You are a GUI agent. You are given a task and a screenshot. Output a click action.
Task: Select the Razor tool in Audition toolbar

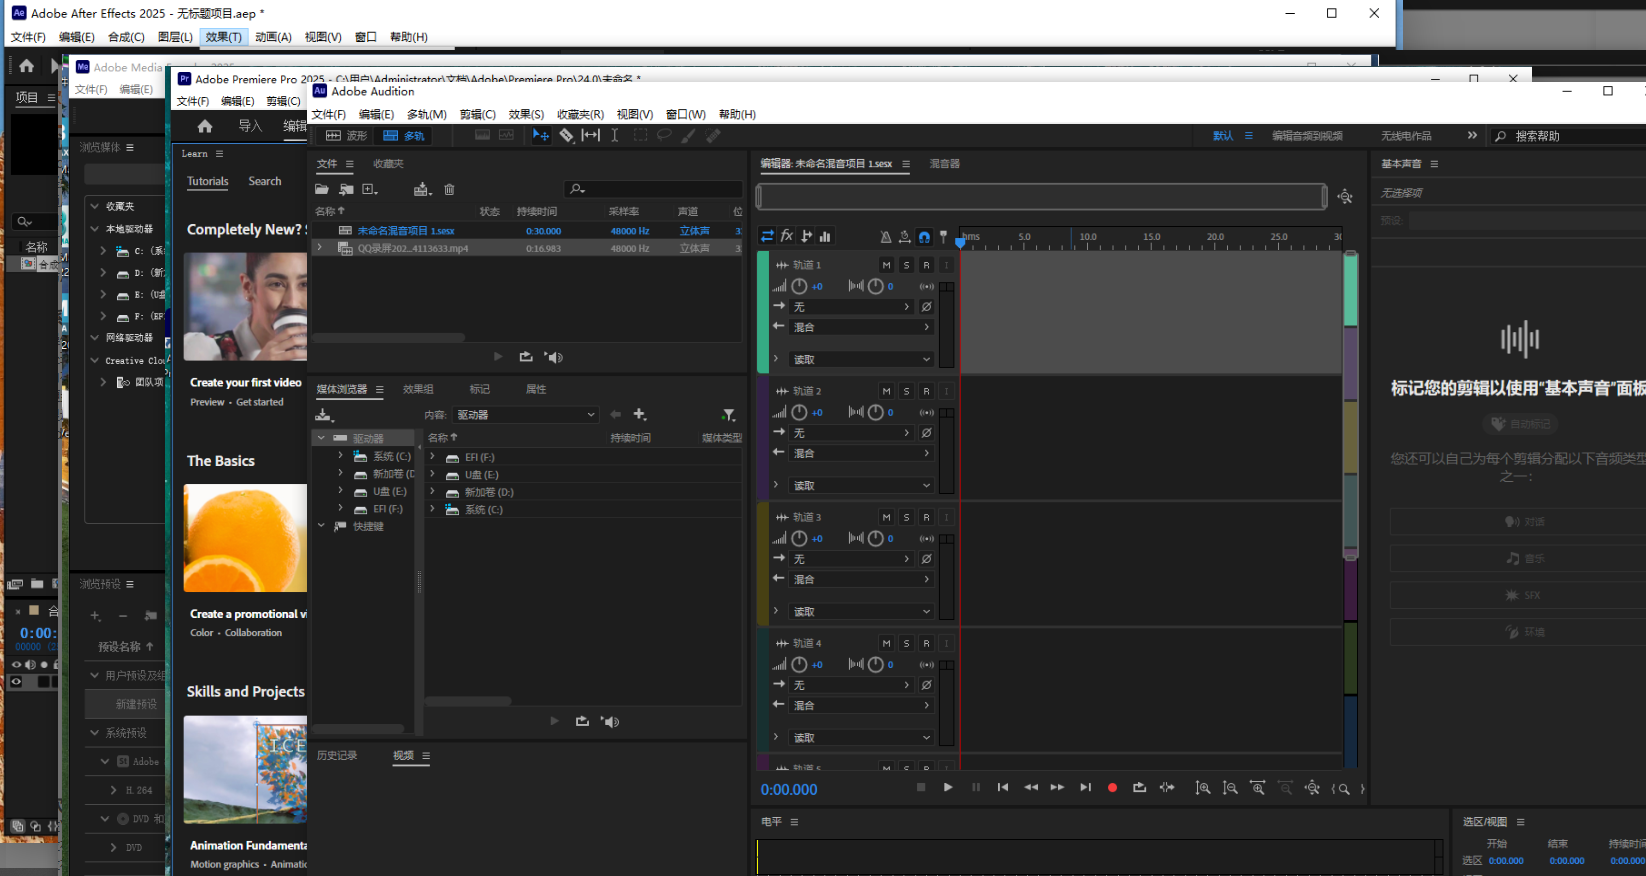566,135
